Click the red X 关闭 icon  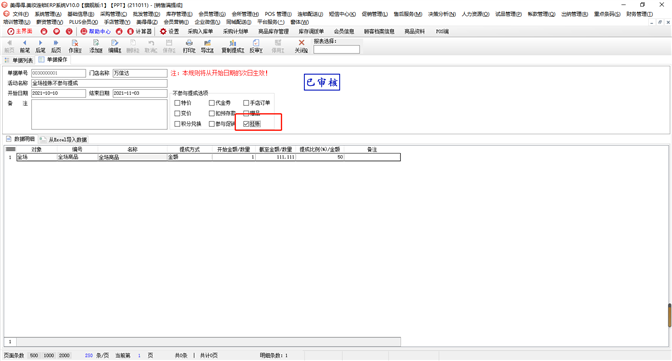[301, 43]
